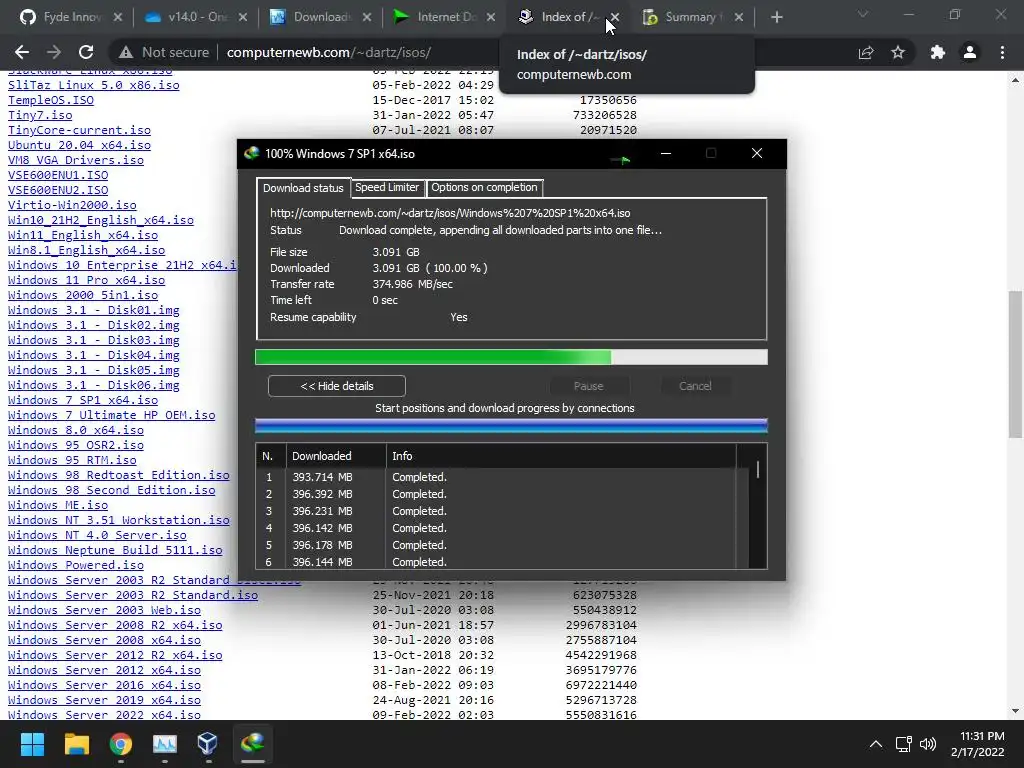This screenshot has height=768, width=1024.
Task: Switch to v14.0 OneDrive tab
Action: pyautogui.click(x=189, y=17)
